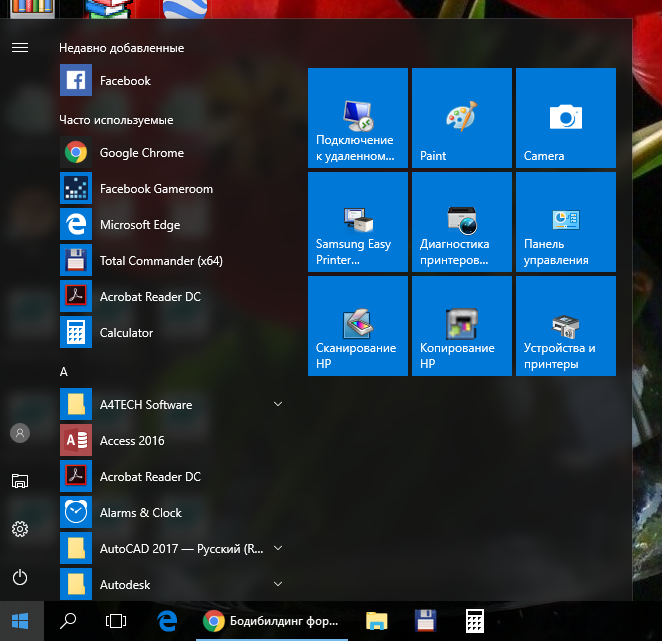The image size is (662, 641).
Task: Click the letter A section header
Action: pyautogui.click(x=64, y=371)
